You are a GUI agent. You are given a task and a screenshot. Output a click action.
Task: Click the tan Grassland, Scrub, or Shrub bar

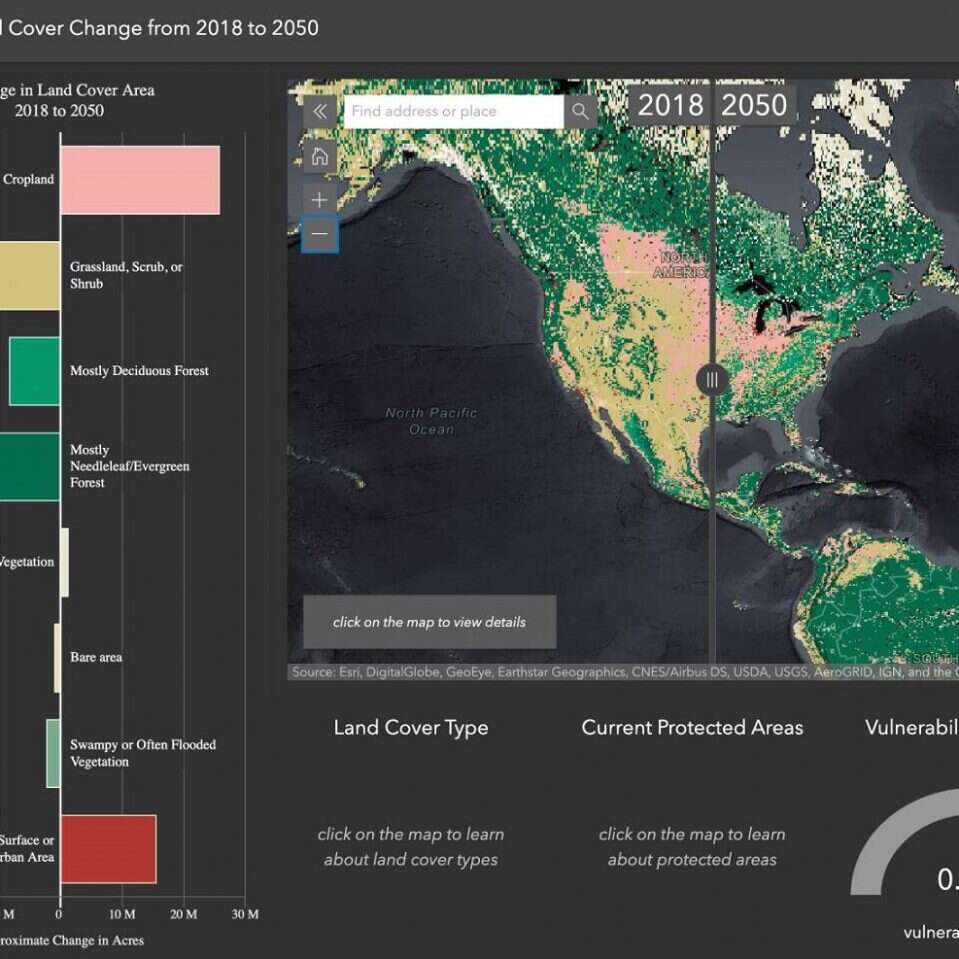point(29,276)
